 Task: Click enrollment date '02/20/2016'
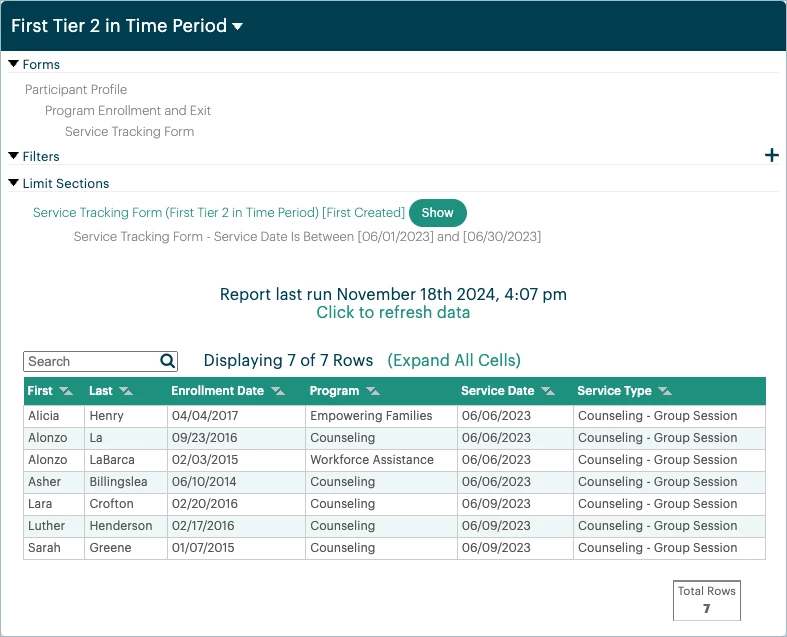(236, 504)
